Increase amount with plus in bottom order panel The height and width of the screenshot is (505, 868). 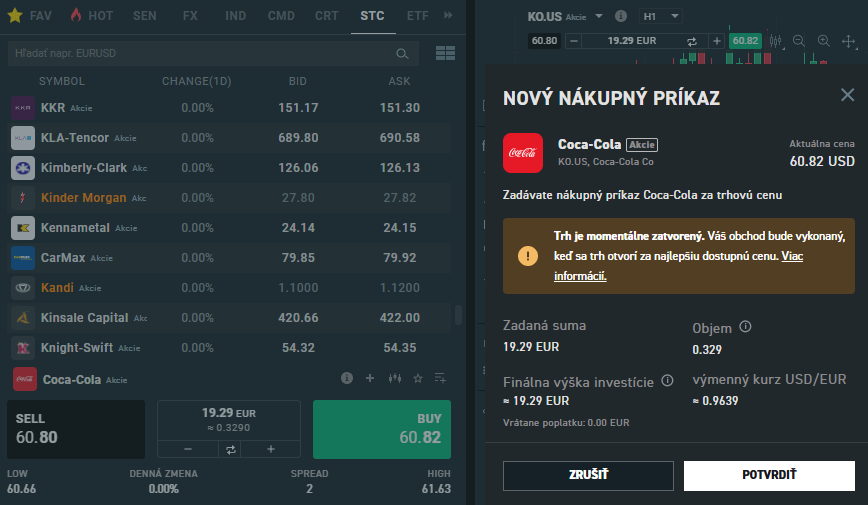coord(270,449)
